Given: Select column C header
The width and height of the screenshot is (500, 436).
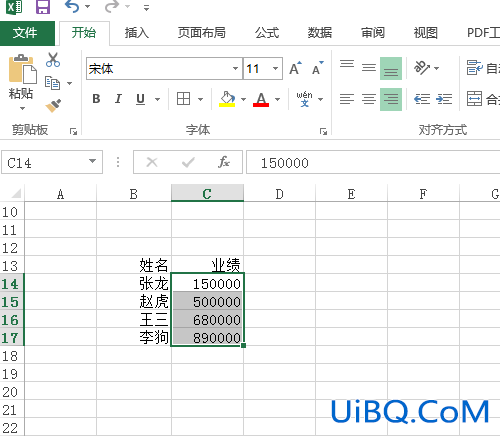Looking at the screenshot, I should click(x=207, y=193).
